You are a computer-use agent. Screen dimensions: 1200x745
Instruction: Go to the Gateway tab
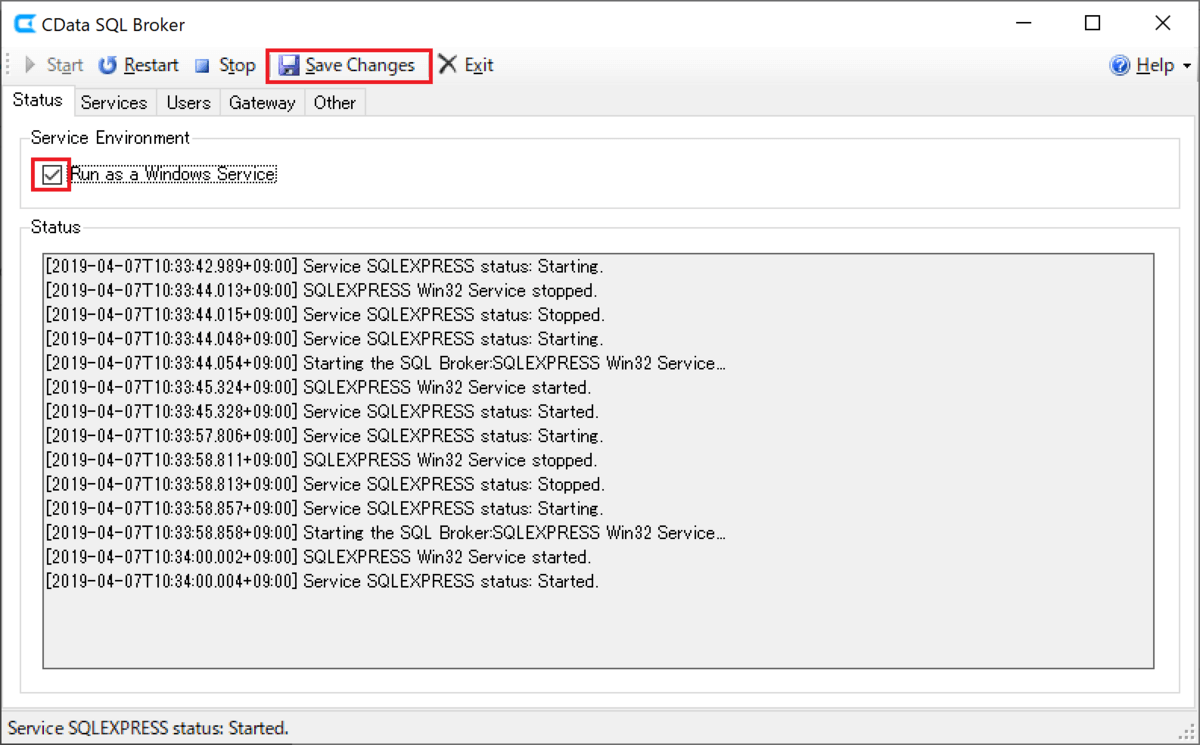(x=262, y=102)
